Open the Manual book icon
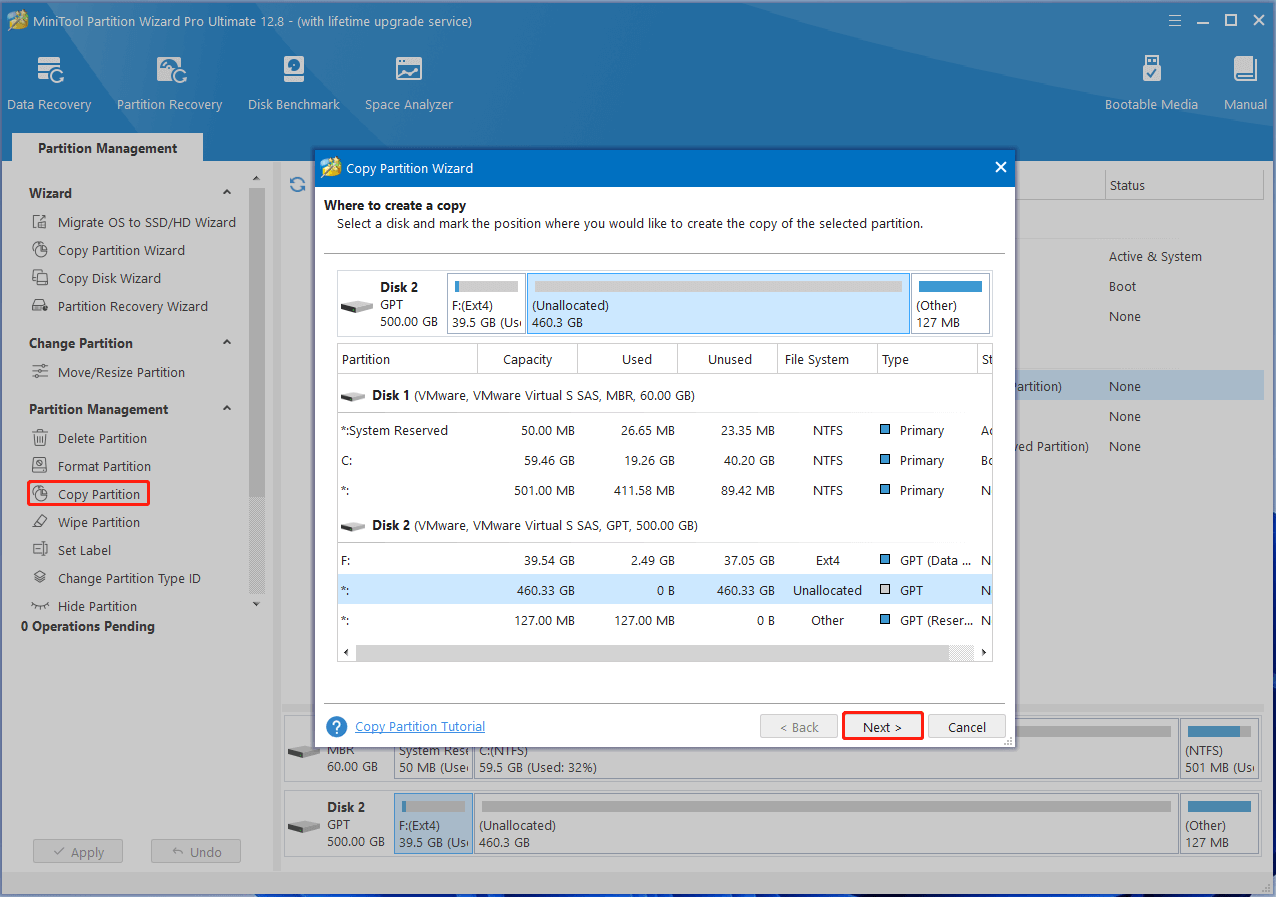Screen dimensions: 1276x897 coord(1245,70)
